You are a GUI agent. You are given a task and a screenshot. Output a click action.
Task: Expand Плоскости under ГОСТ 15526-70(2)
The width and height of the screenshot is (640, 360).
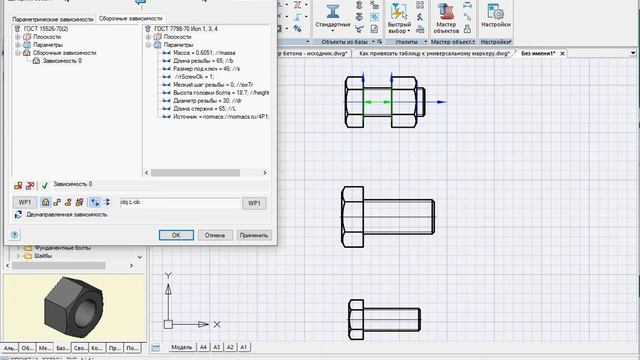click(x=18, y=37)
